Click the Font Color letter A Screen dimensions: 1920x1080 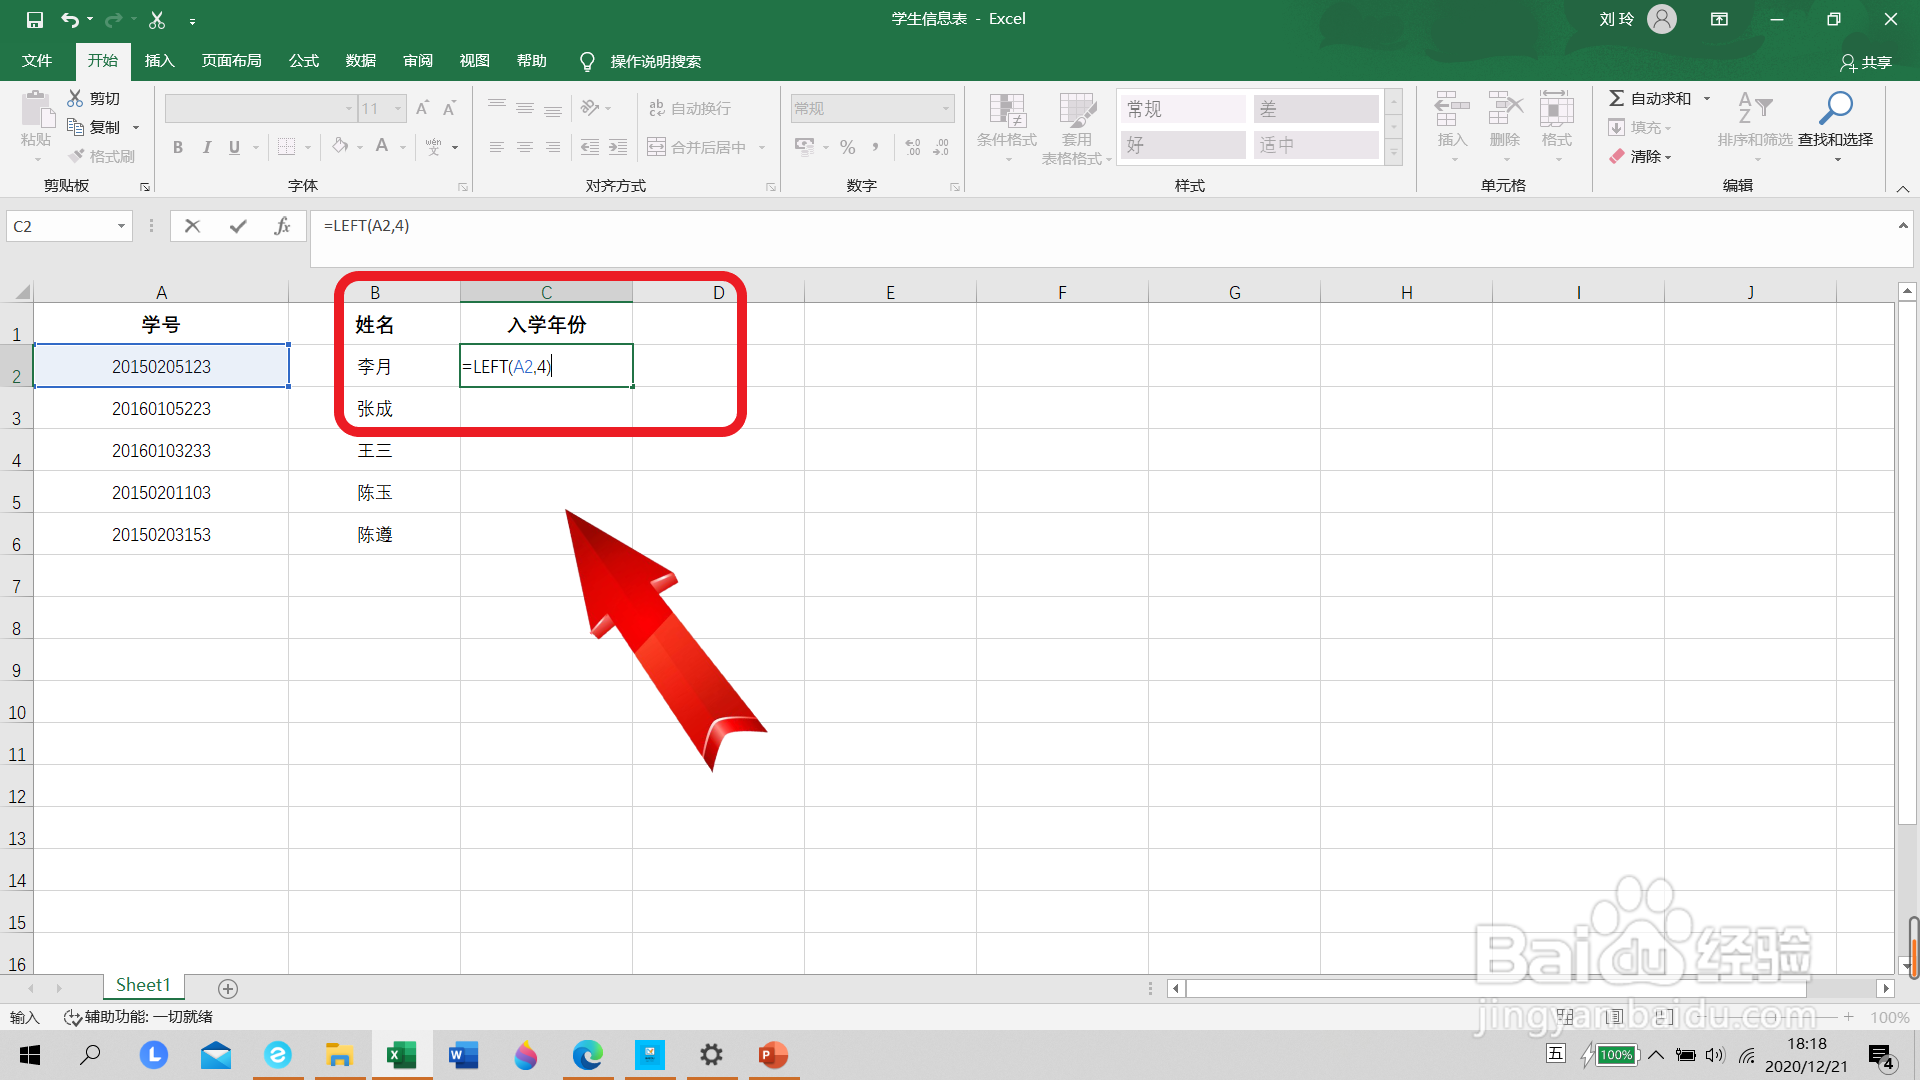382,147
